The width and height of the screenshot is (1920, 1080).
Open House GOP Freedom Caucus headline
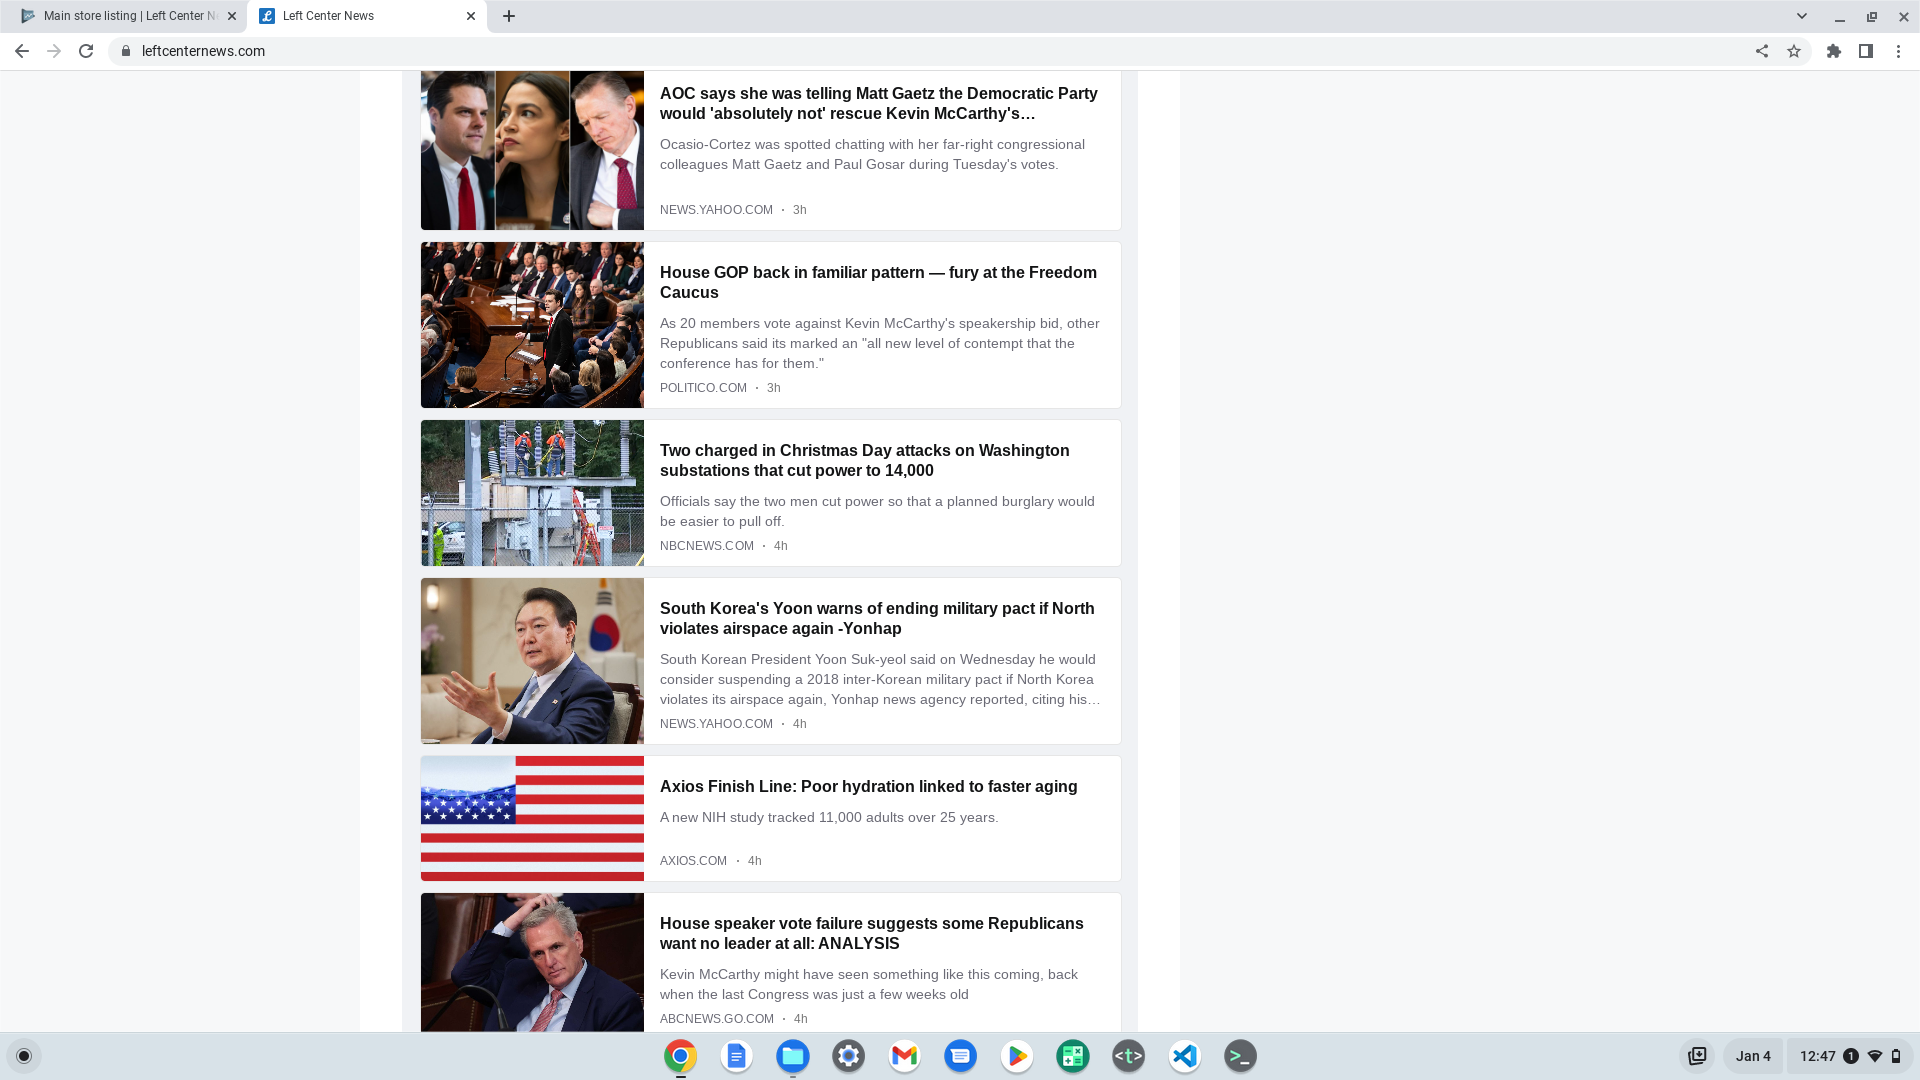tap(878, 282)
